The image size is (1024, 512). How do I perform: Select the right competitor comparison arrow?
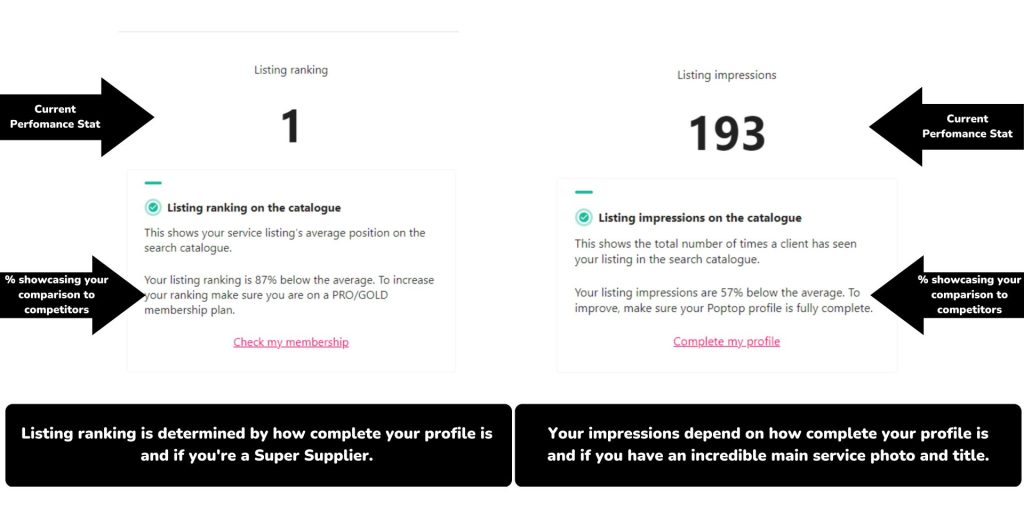pos(950,295)
